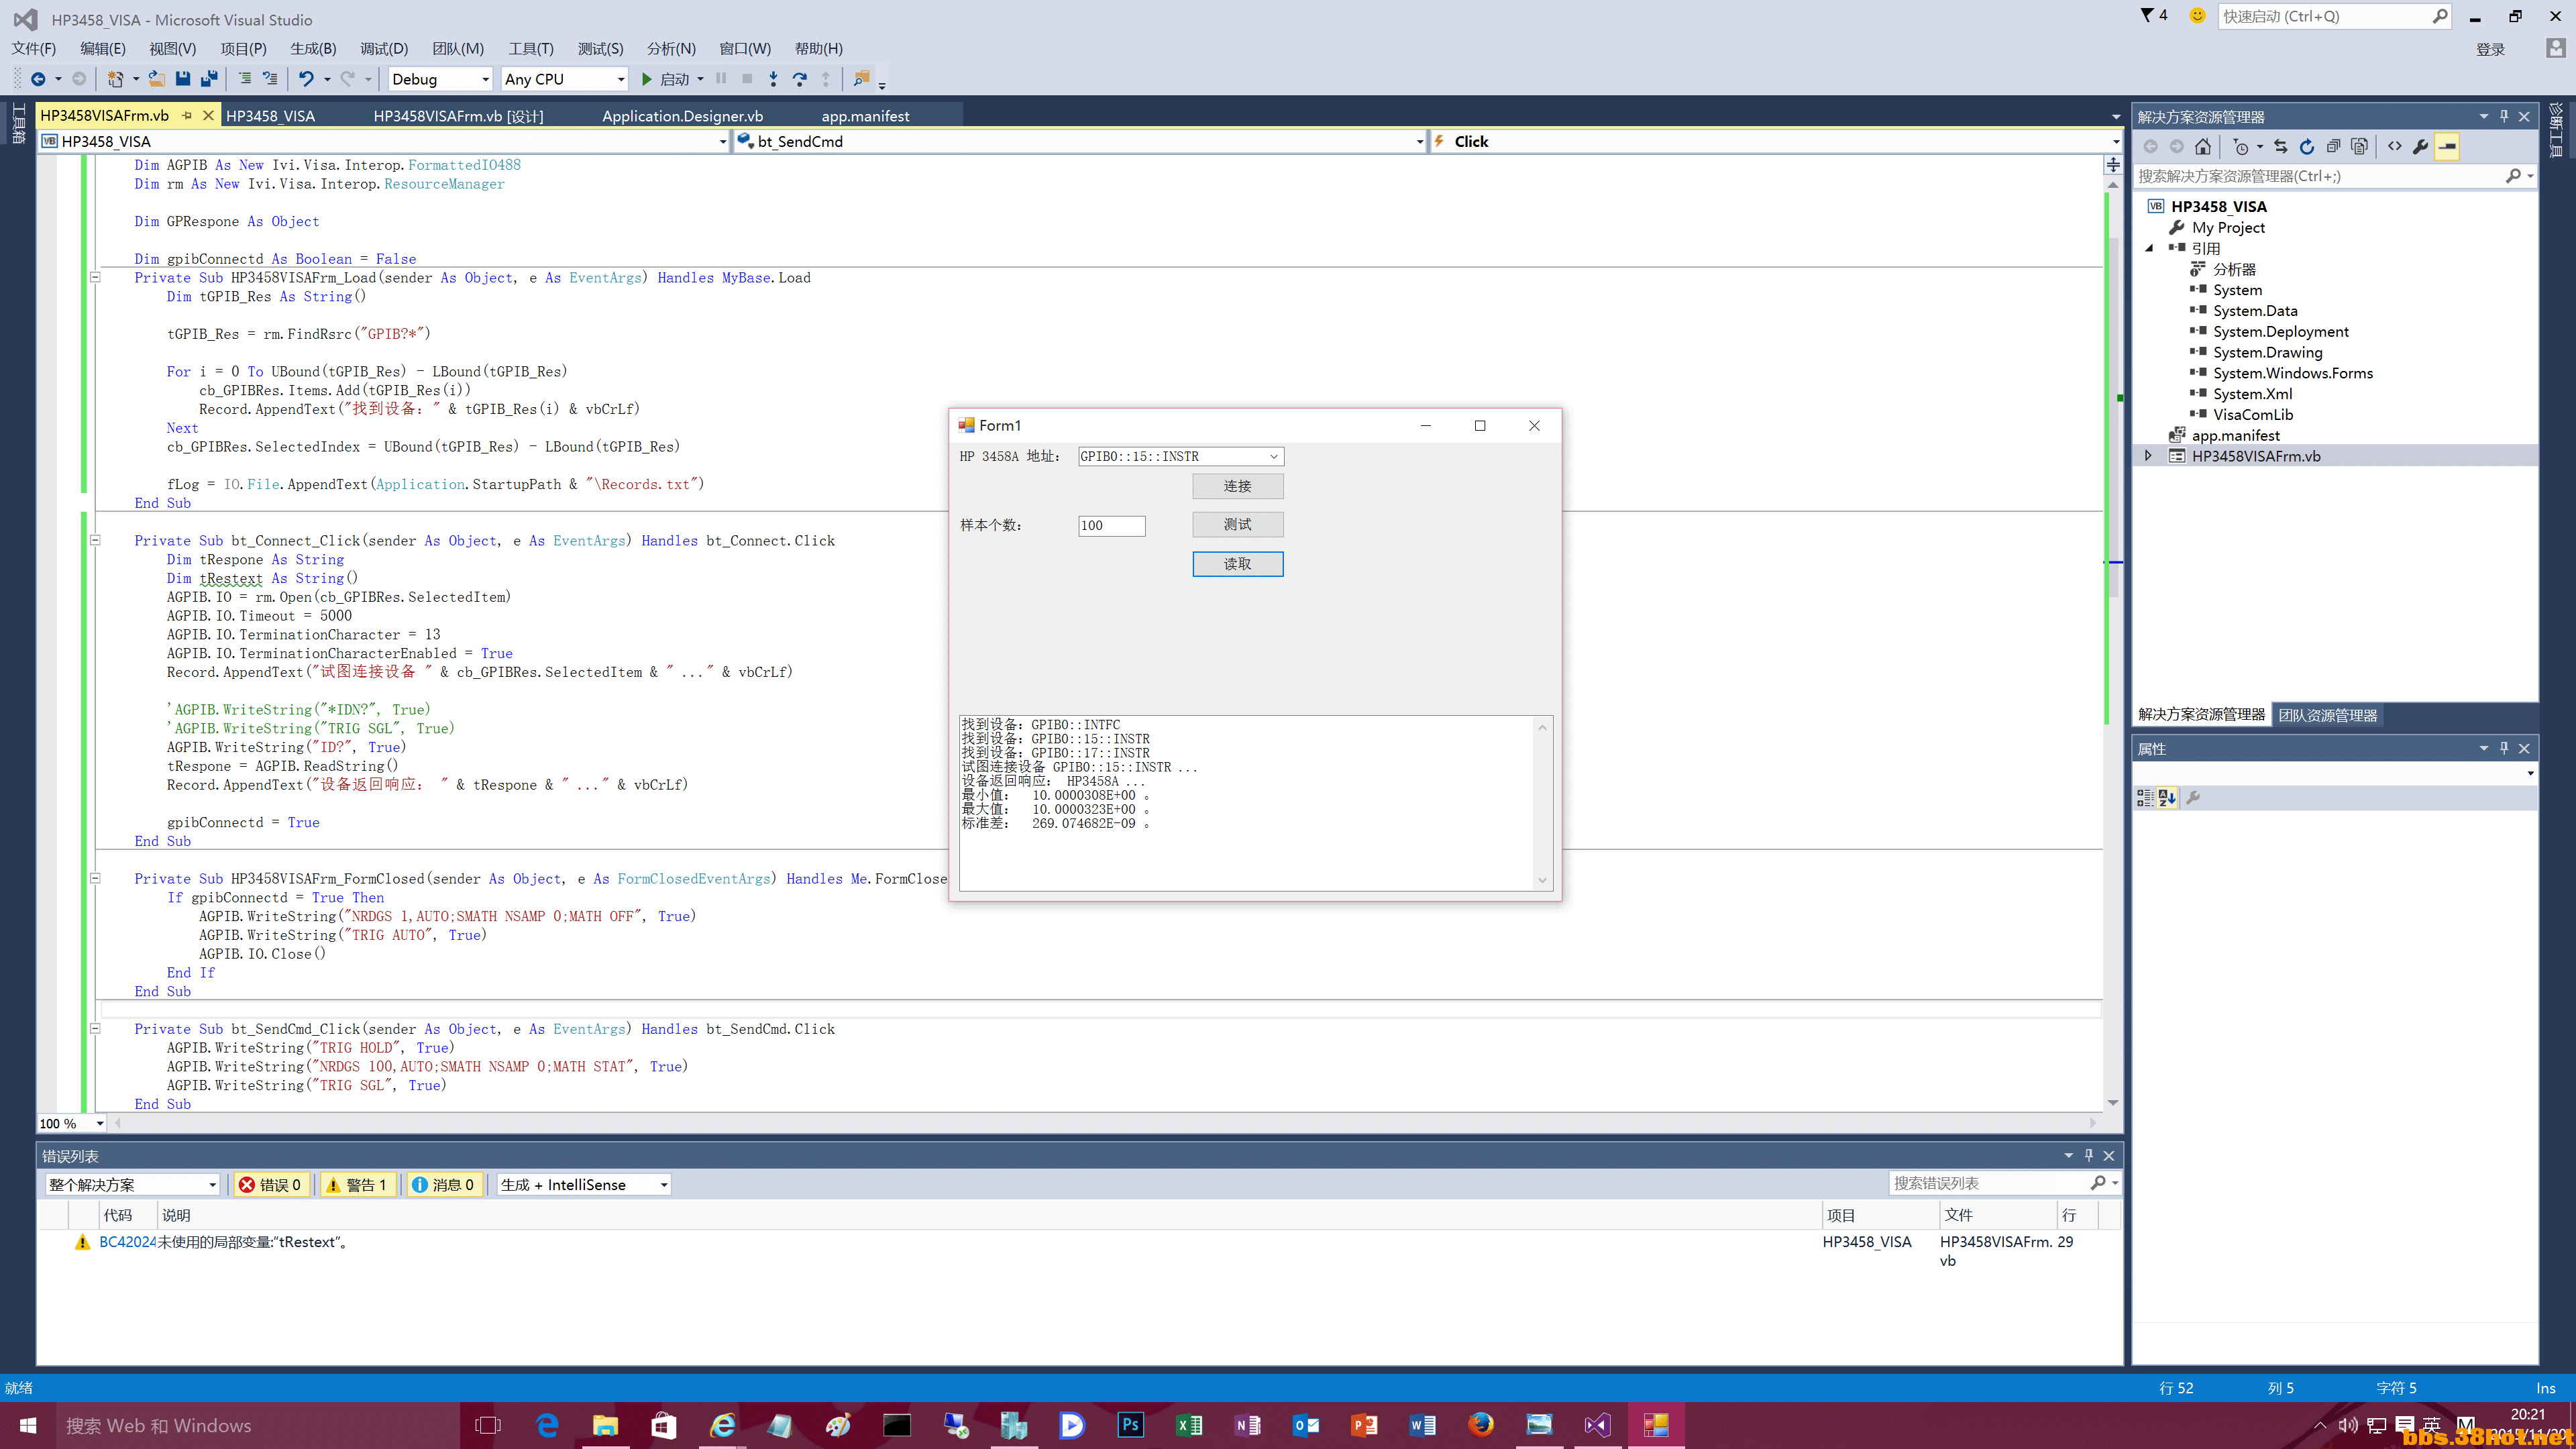Switch to the HP3458VISAFrm.vb design tab
The height and width of the screenshot is (1449, 2576).
[x=458, y=116]
